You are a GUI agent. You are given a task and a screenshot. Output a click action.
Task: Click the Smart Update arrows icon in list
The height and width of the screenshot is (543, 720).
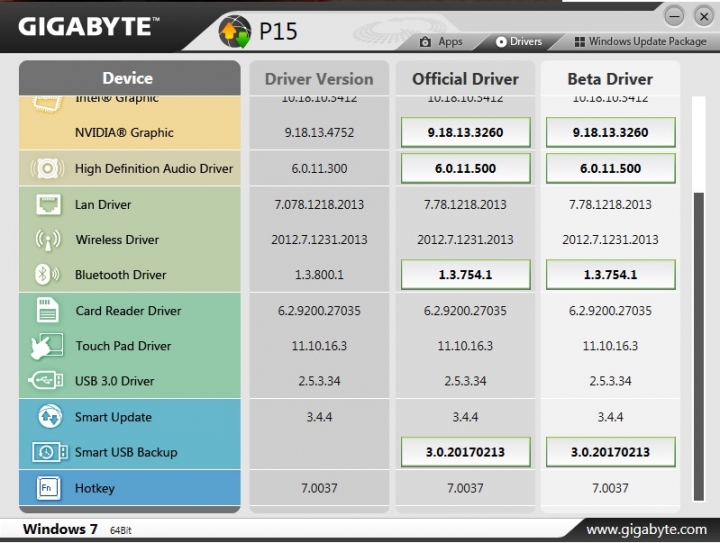(x=50, y=416)
